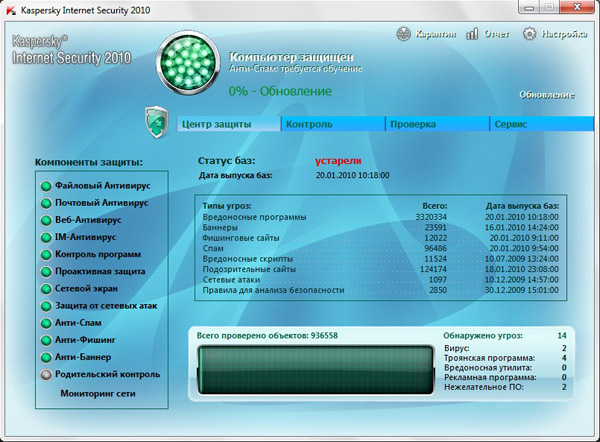Switch to the Сервис tab
The height and width of the screenshot is (442, 600).
click(x=542, y=124)
